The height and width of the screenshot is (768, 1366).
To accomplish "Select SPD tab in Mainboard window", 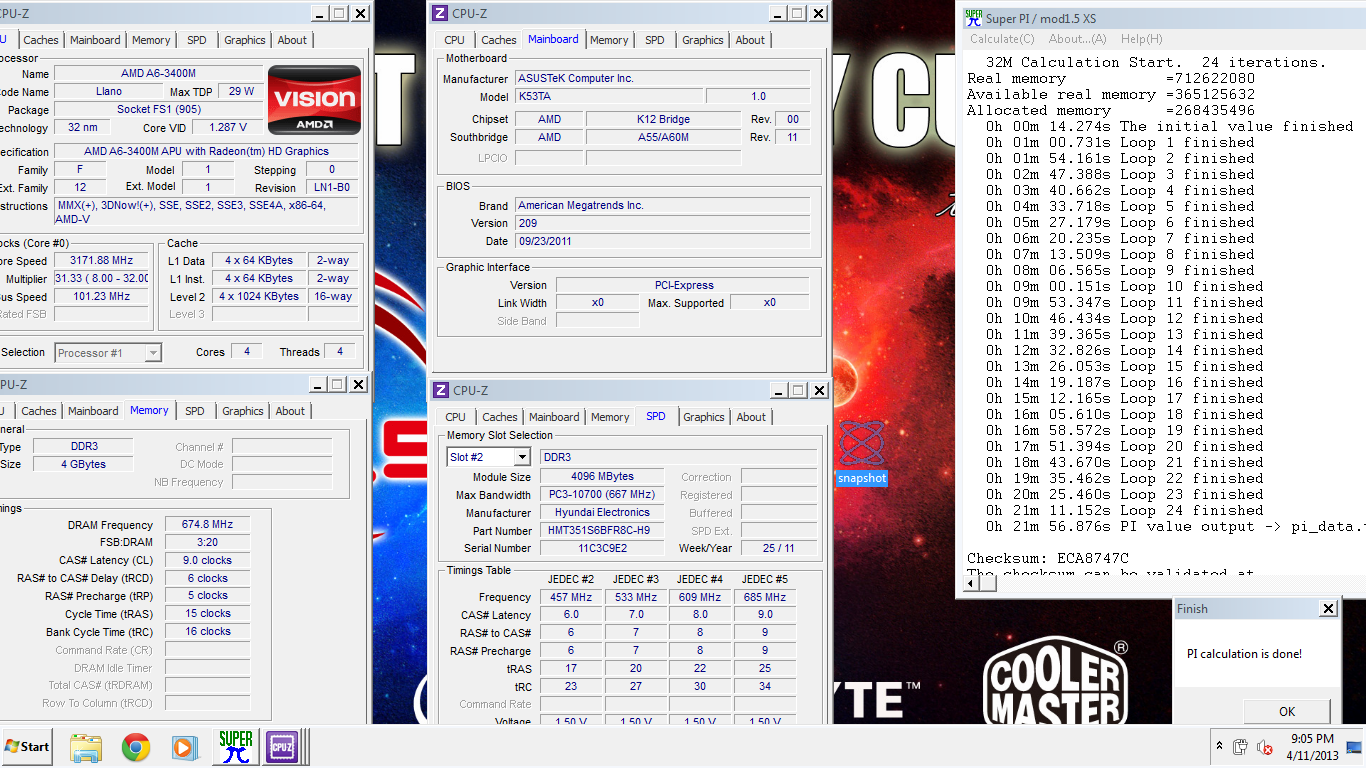I will coord(654,40).
